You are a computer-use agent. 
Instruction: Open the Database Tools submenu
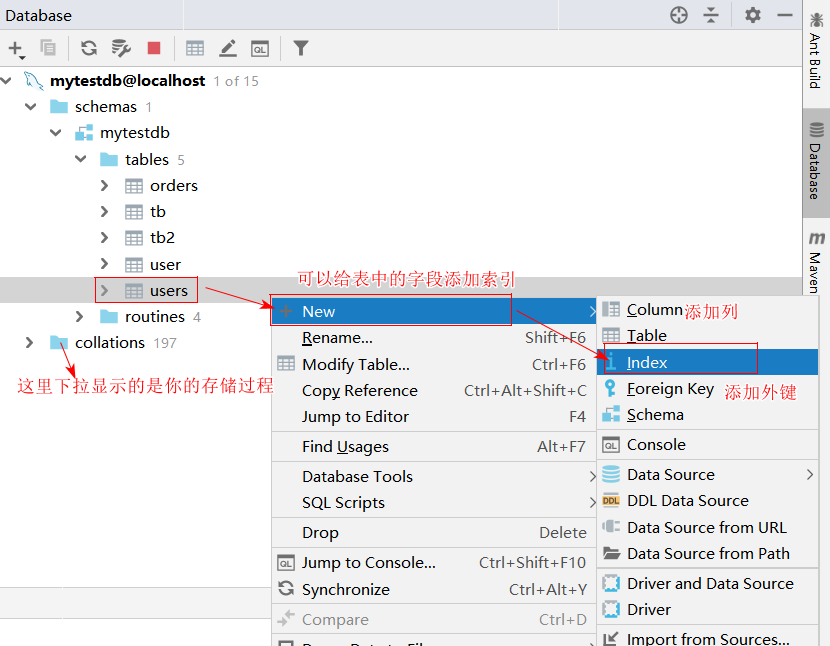pos(434,477)
